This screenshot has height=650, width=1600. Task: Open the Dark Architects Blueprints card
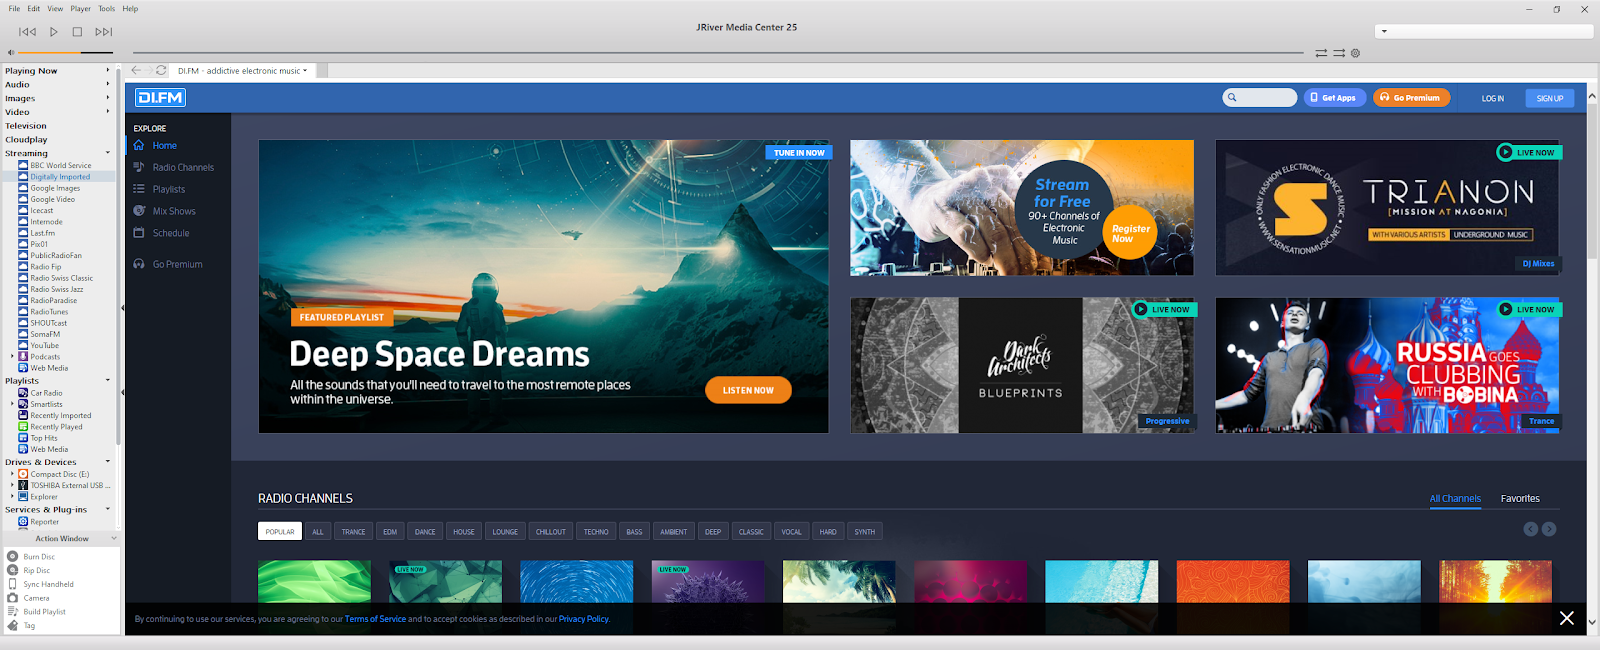[x=1022, y=365]
